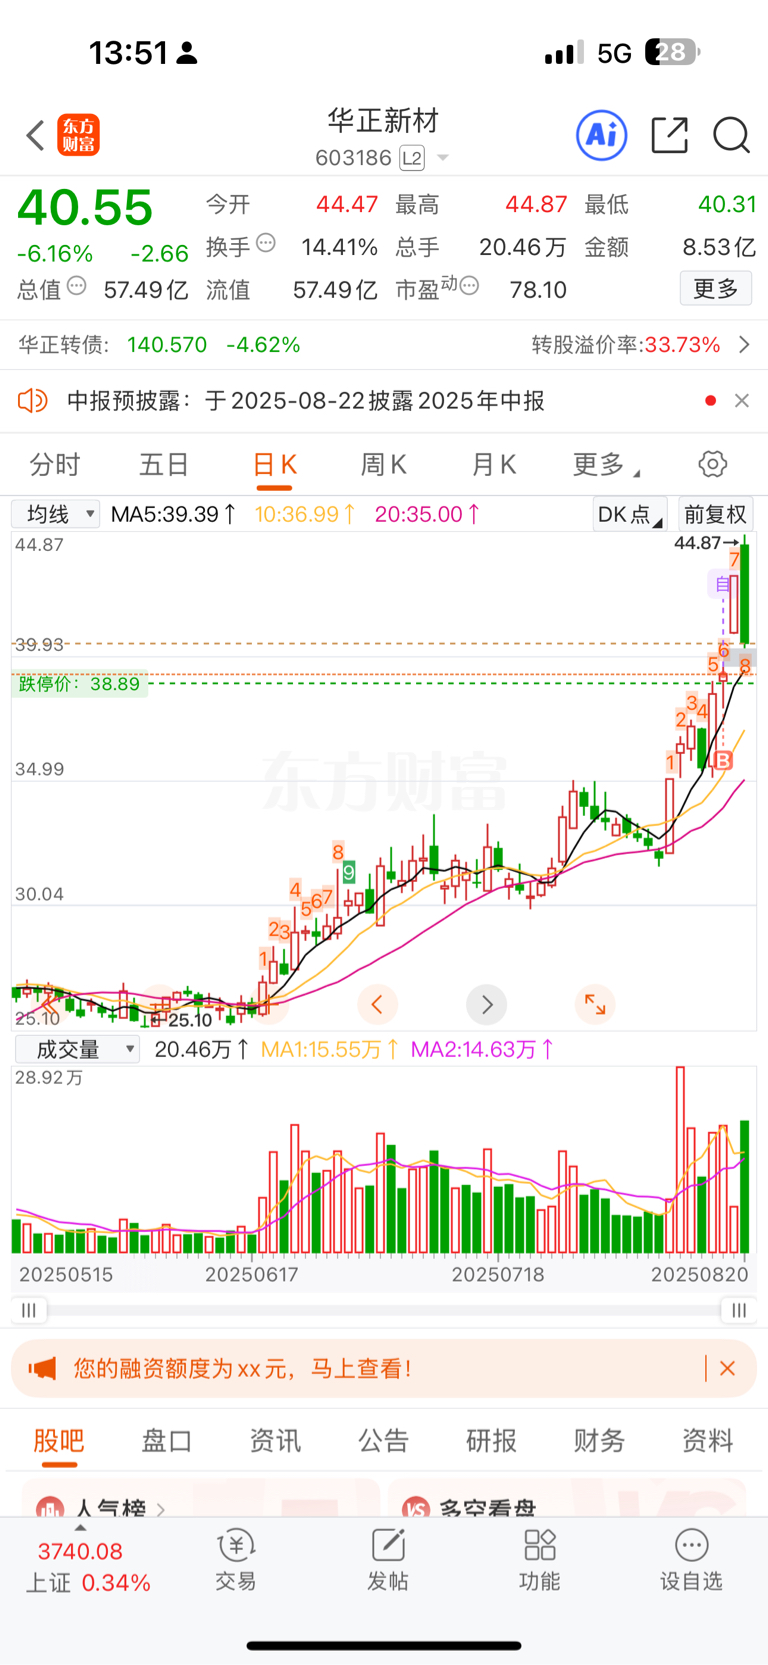The image size is (768, 1665).
Task: Expand the 更多 chart period menu
Action: (x=606, y=464)
